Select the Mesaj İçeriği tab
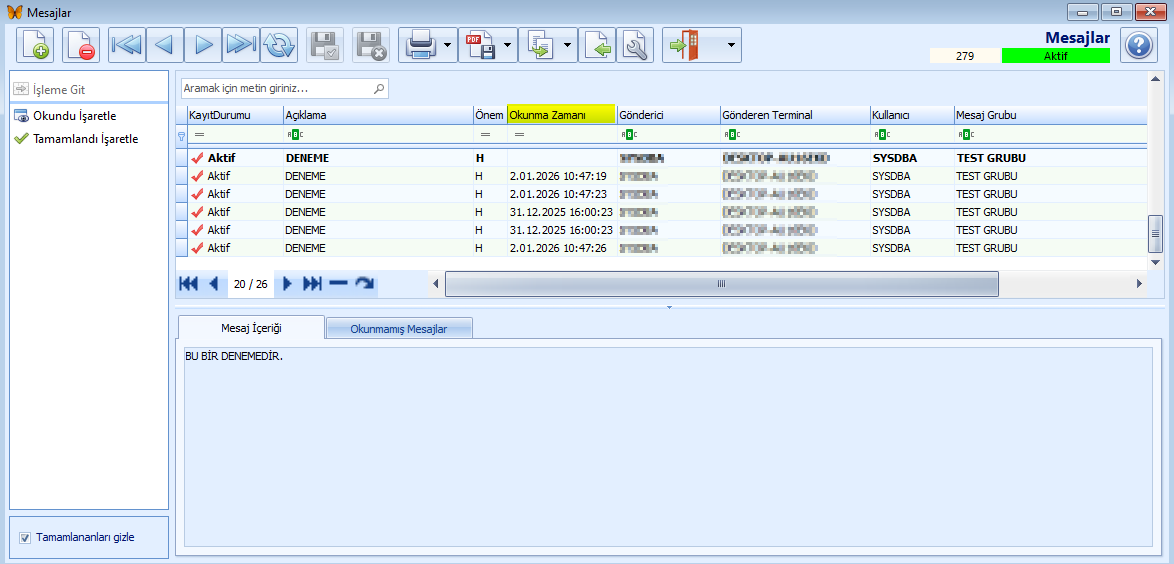 (251, 328)
